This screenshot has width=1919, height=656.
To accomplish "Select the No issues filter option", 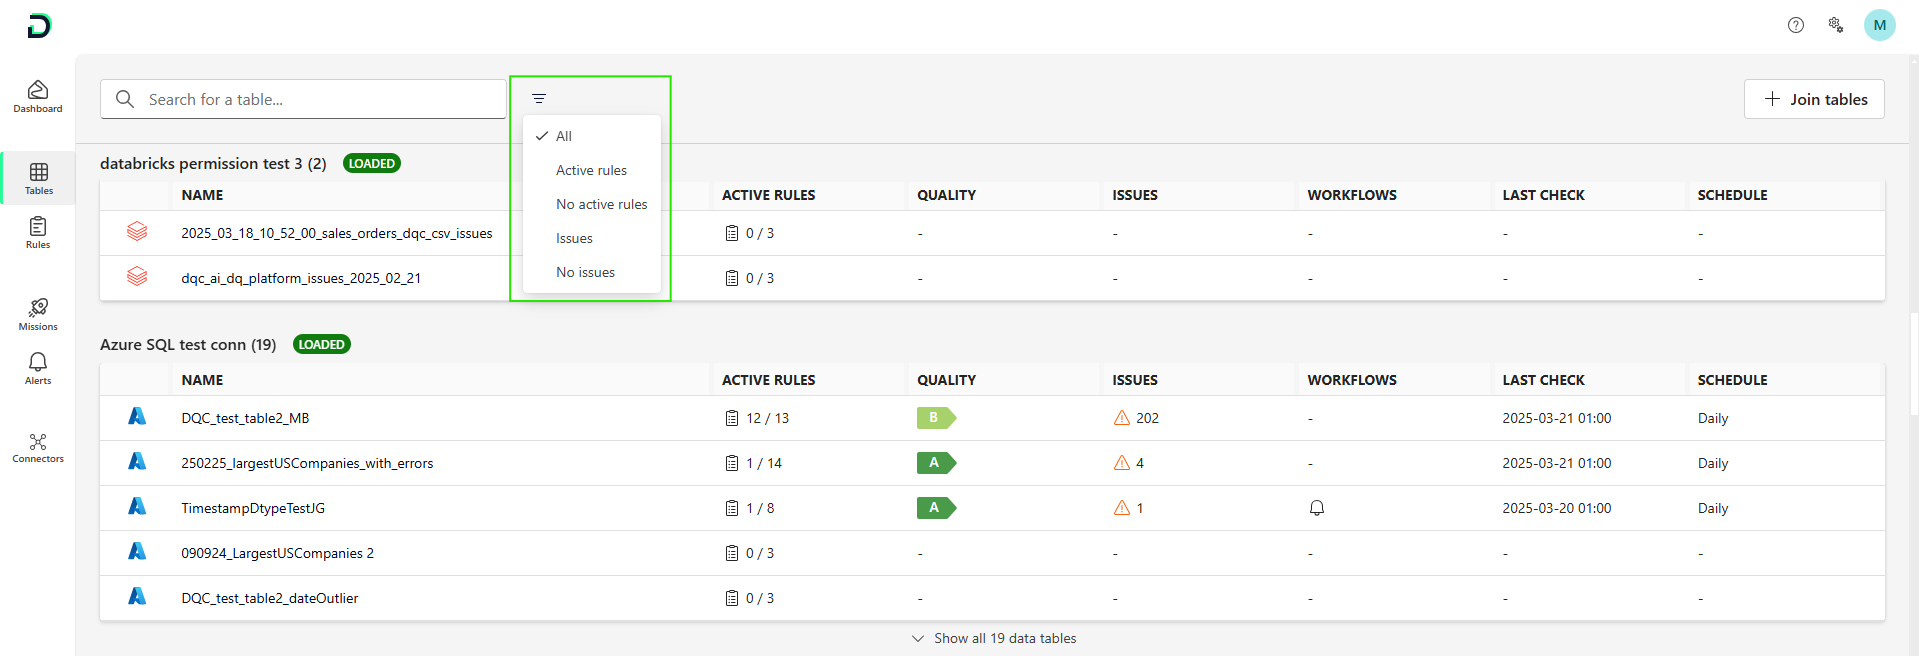I will pyautogui.click(x=585, y=272).
